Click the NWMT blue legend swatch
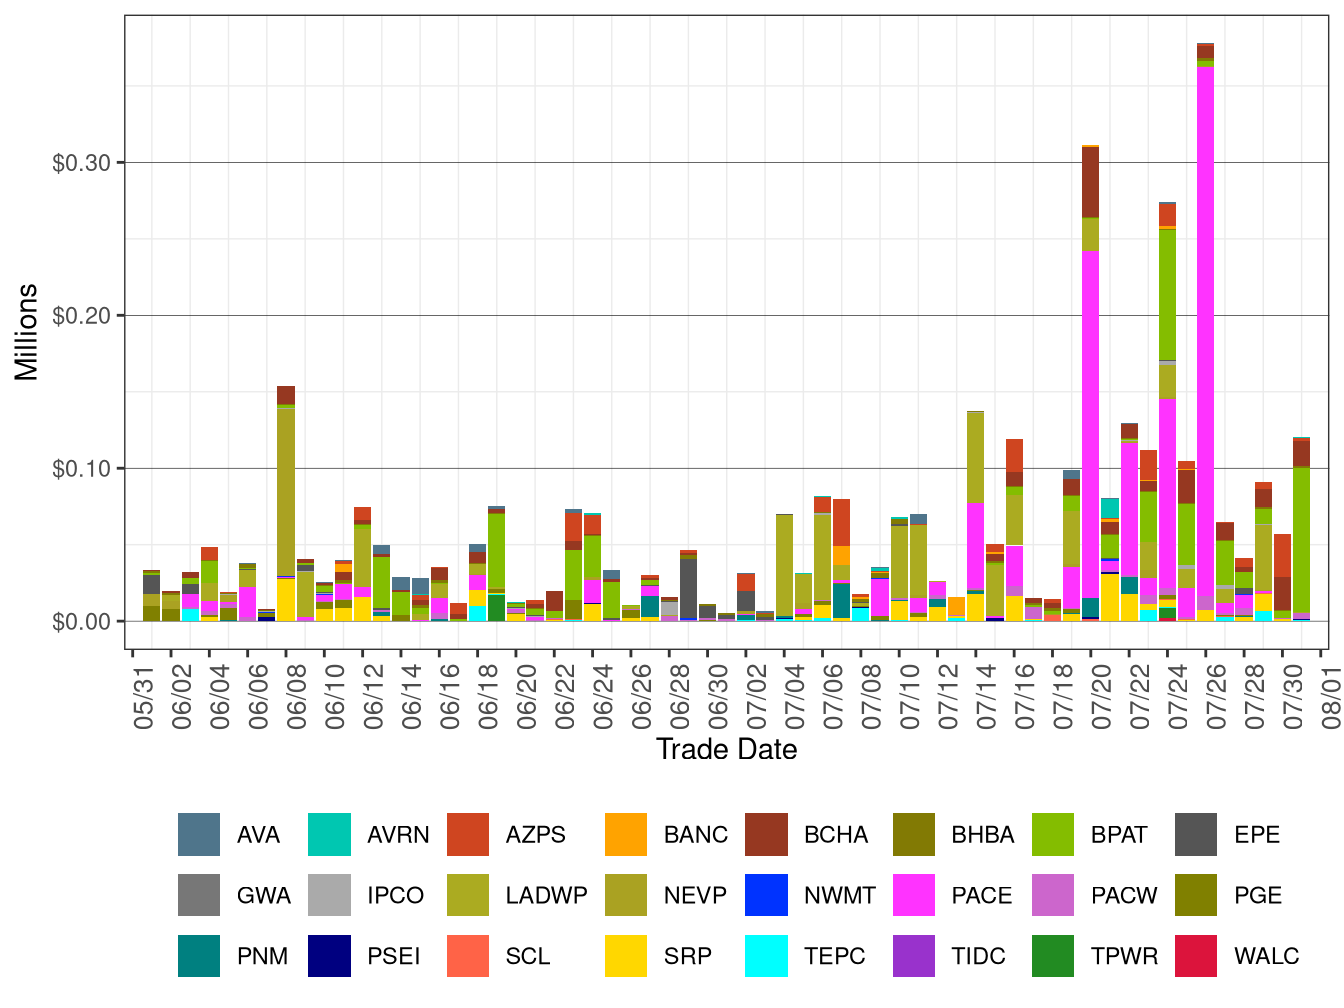The image size is (1344, 1008). pyautogui.click(x=766, y=895)
